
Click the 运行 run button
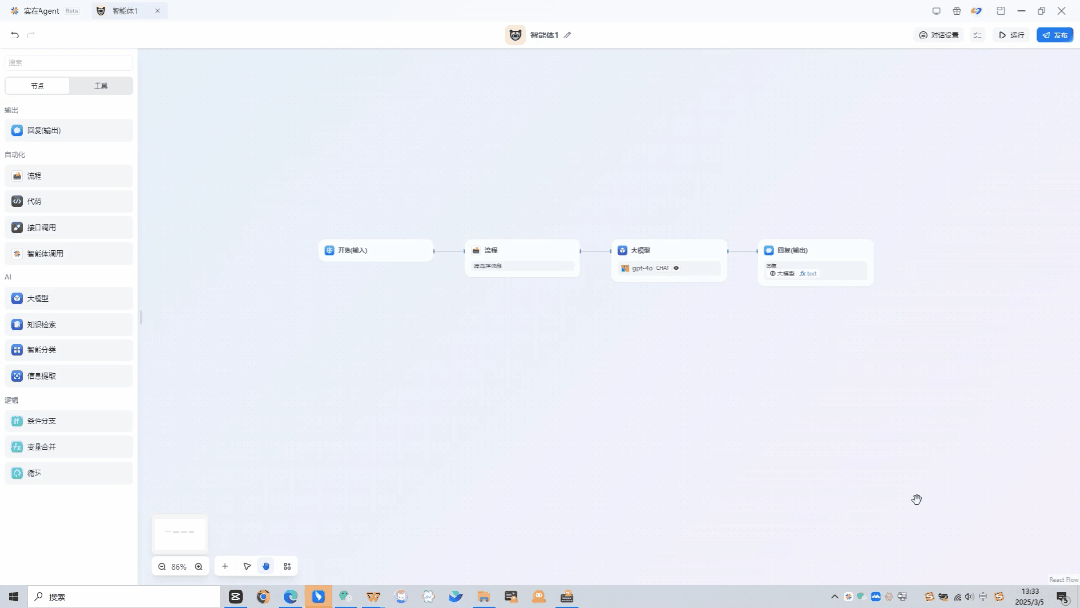1012,35
